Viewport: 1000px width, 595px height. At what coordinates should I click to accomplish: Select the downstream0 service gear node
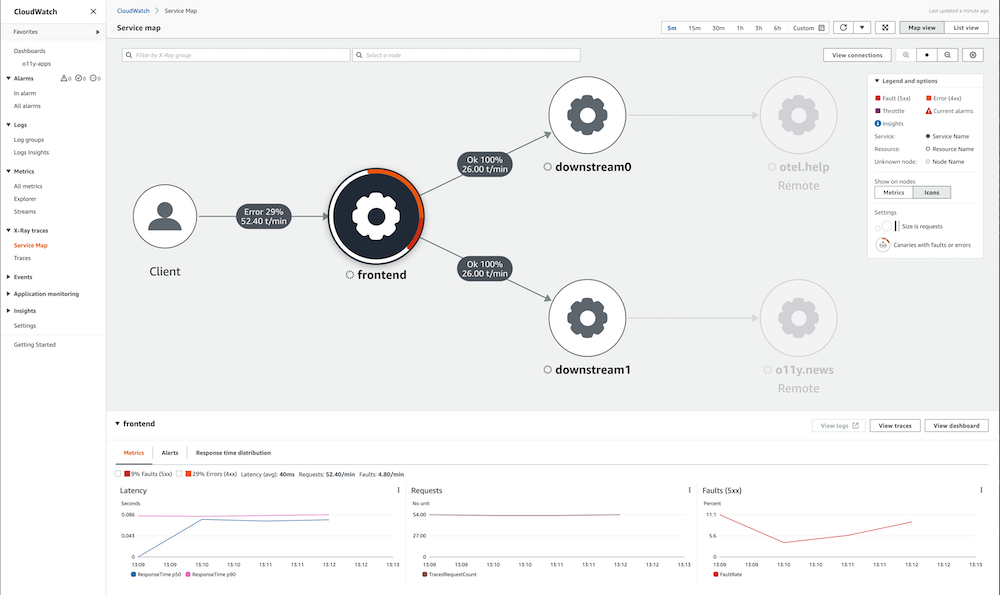[x=587, y=115]
